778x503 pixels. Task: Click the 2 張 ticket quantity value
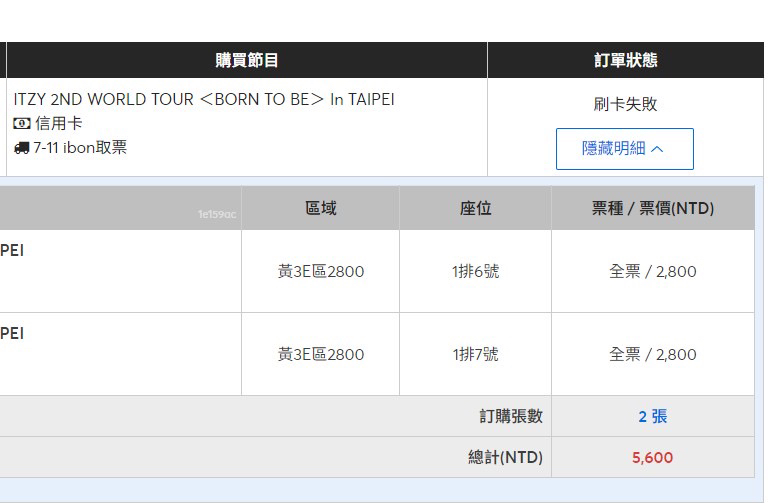(652, 416)
